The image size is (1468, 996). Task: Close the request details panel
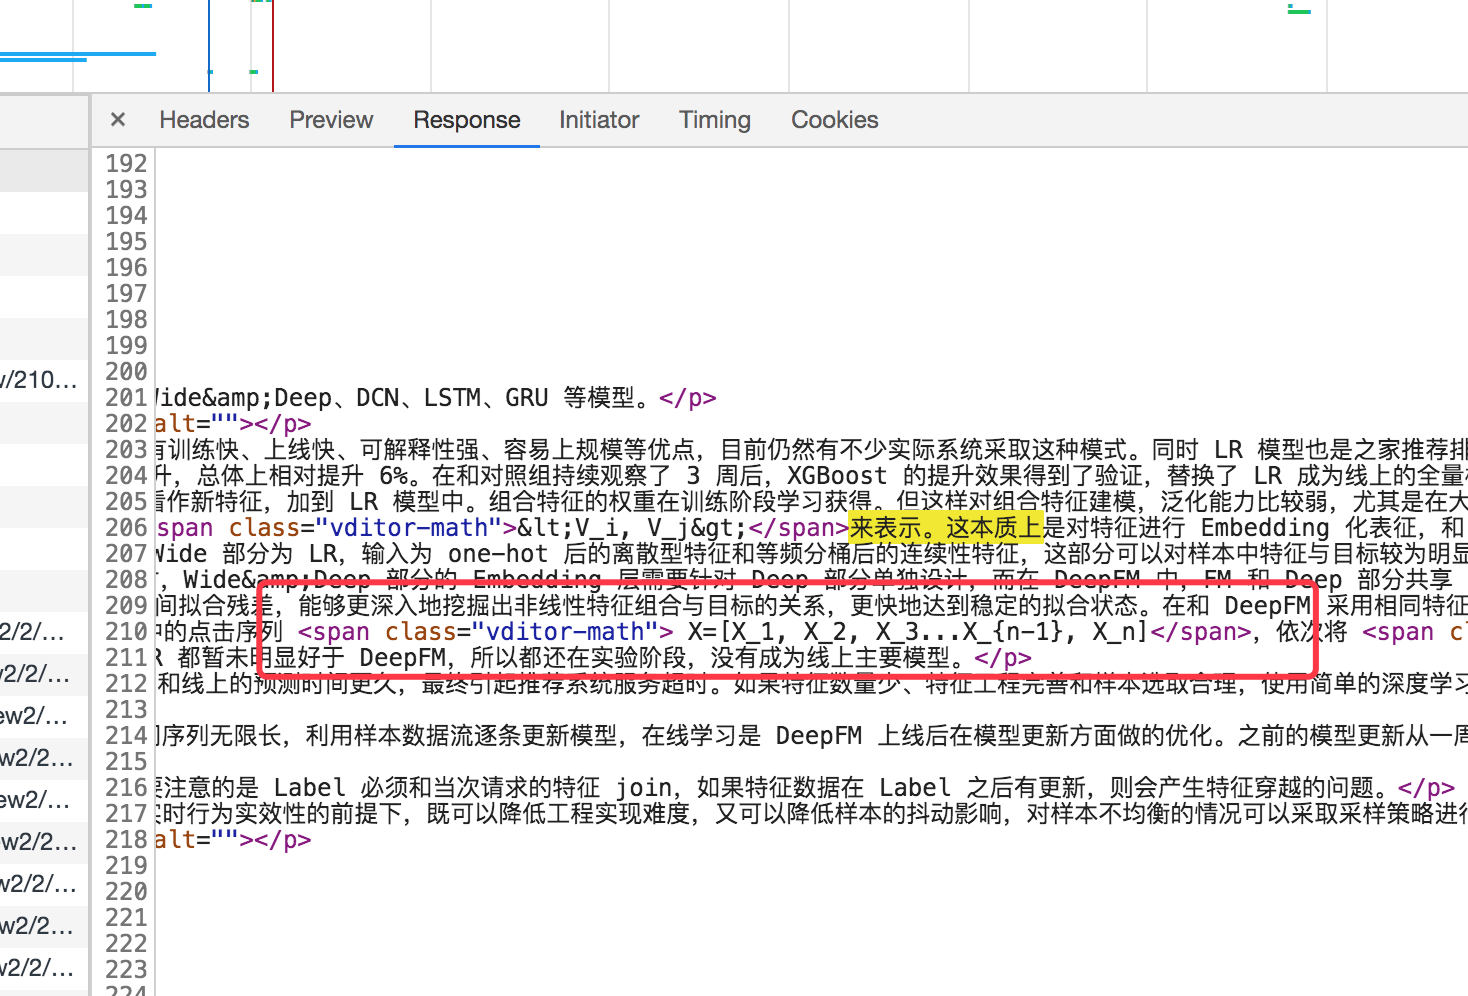[118, 120]
